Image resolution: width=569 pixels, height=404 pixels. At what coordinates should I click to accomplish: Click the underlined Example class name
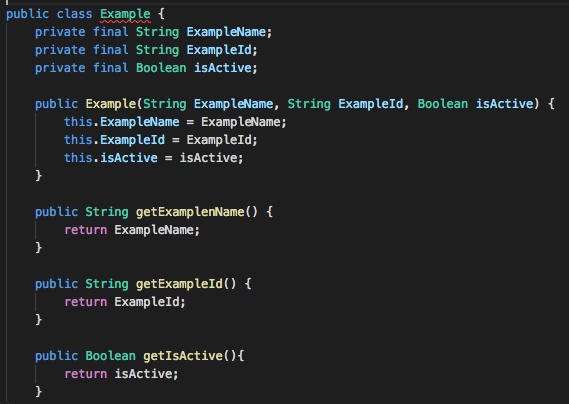click(125, 14)
